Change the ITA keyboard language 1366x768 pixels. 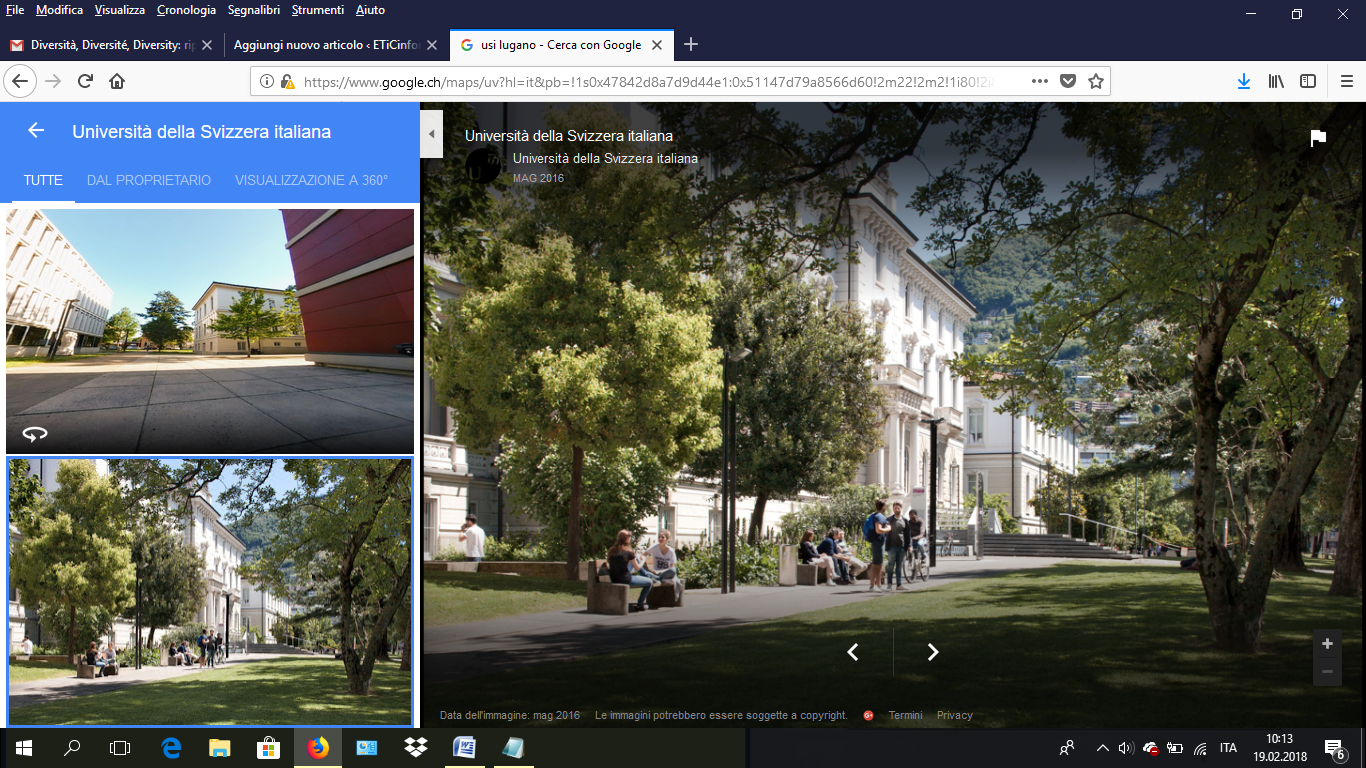(x=1228, y=748)
